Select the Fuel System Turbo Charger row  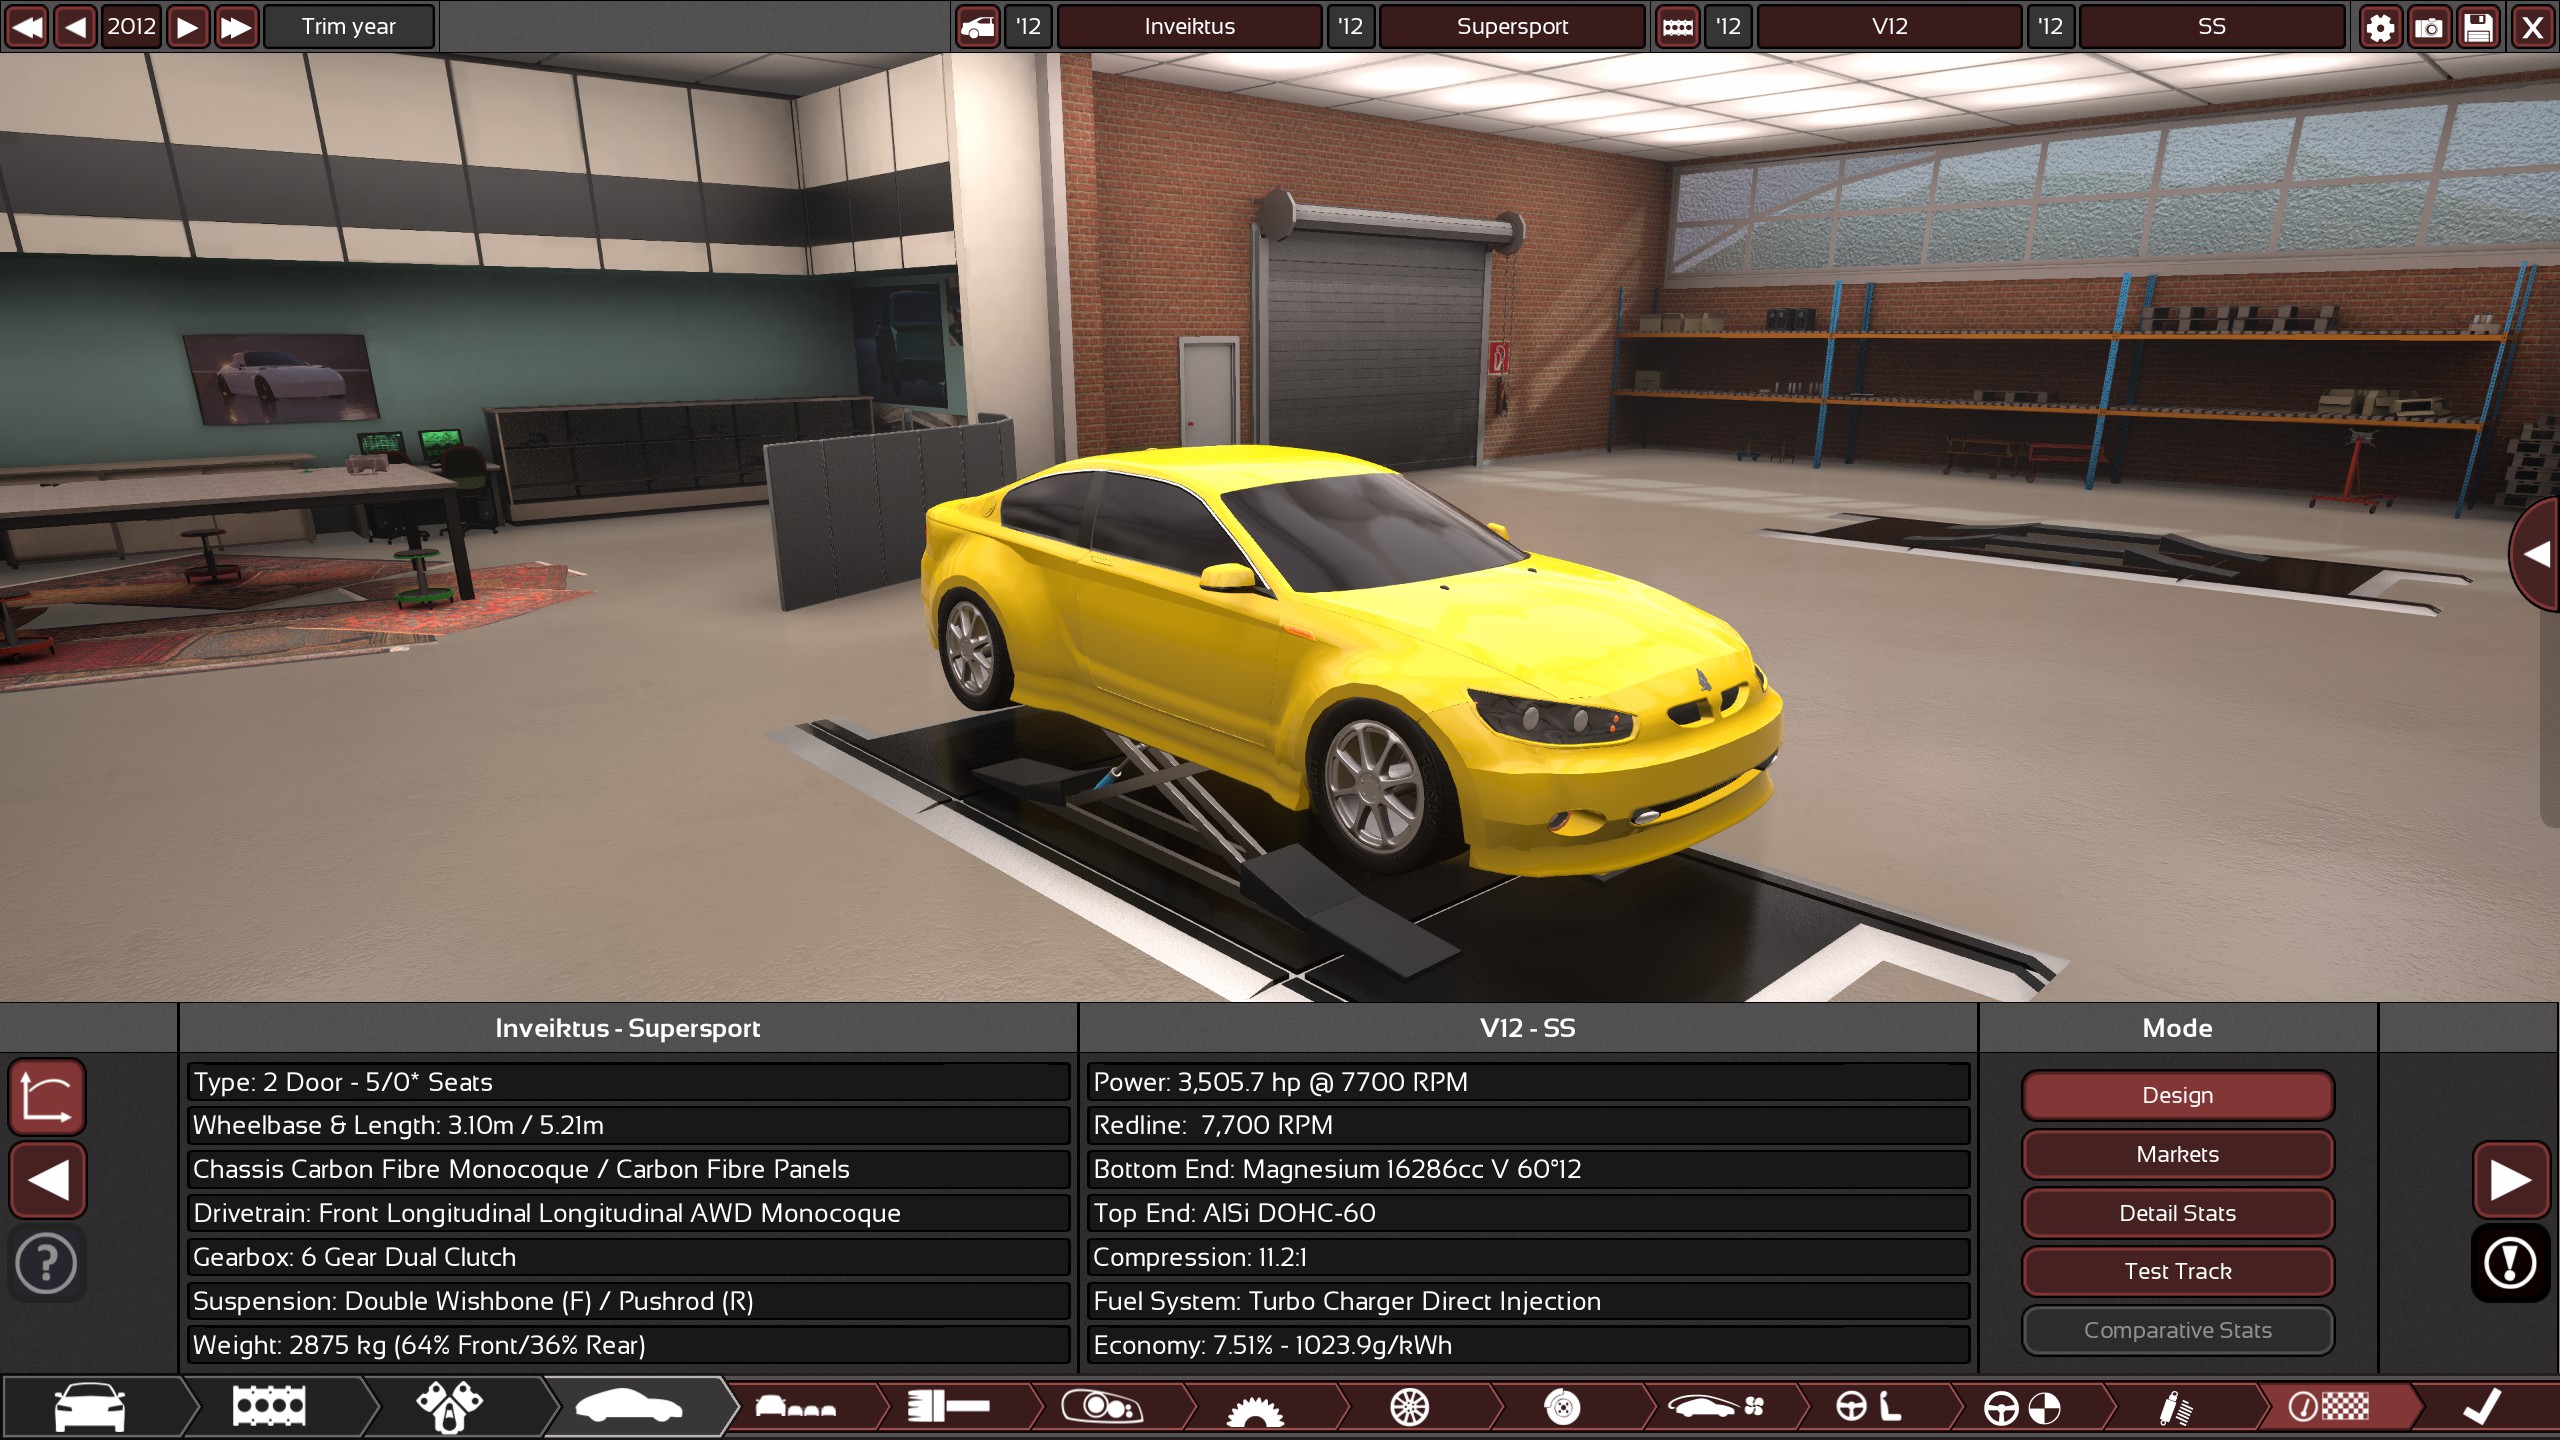1528,1301
